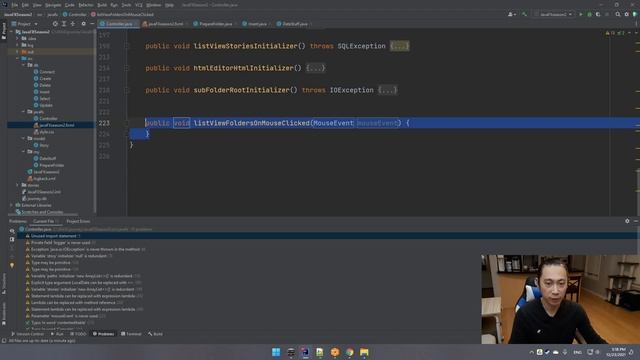This screenshot has height=360, width=640.
Task: Expand the out folder in project tree
Action: coord(18,52)
